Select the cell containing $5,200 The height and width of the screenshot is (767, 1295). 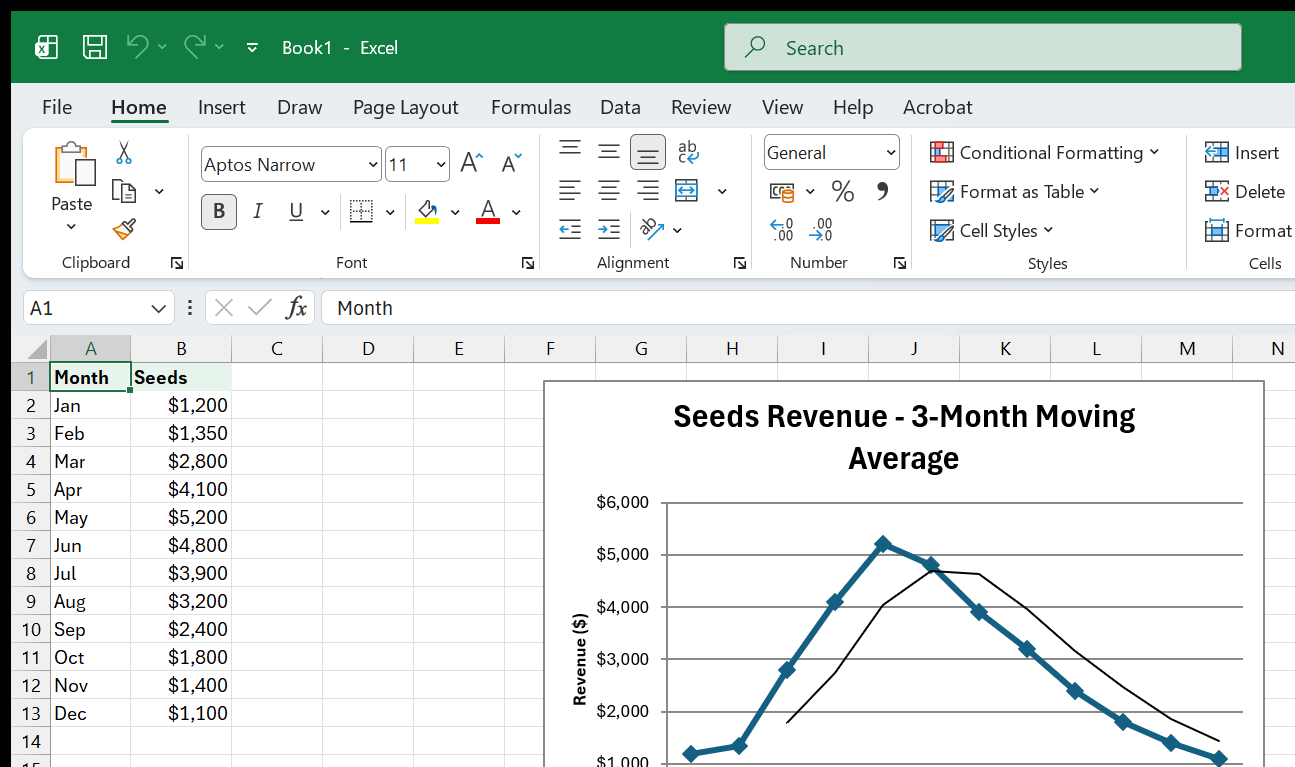click(x=181, y=517)
